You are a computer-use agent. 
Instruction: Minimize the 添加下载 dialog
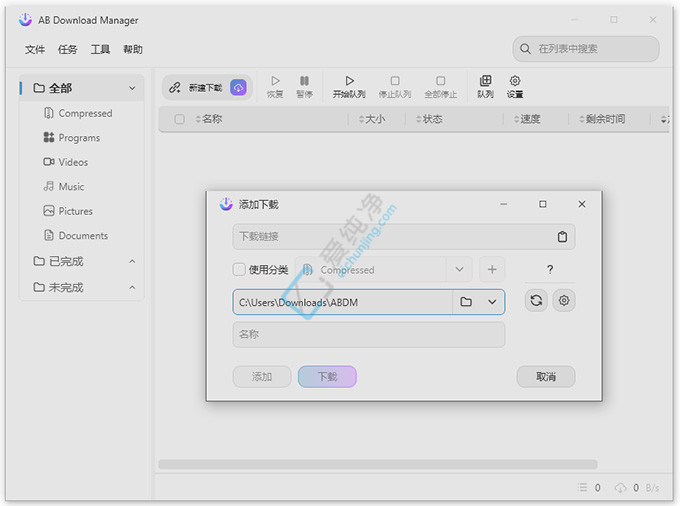click(503, 204)
